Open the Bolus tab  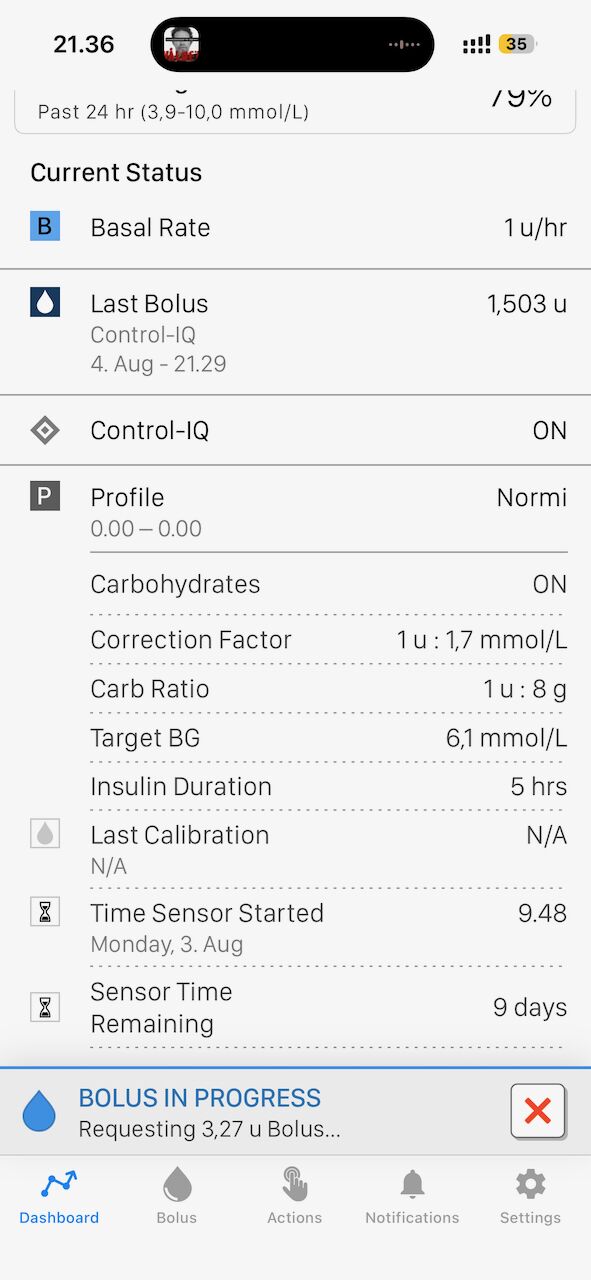pos(177,1196)
